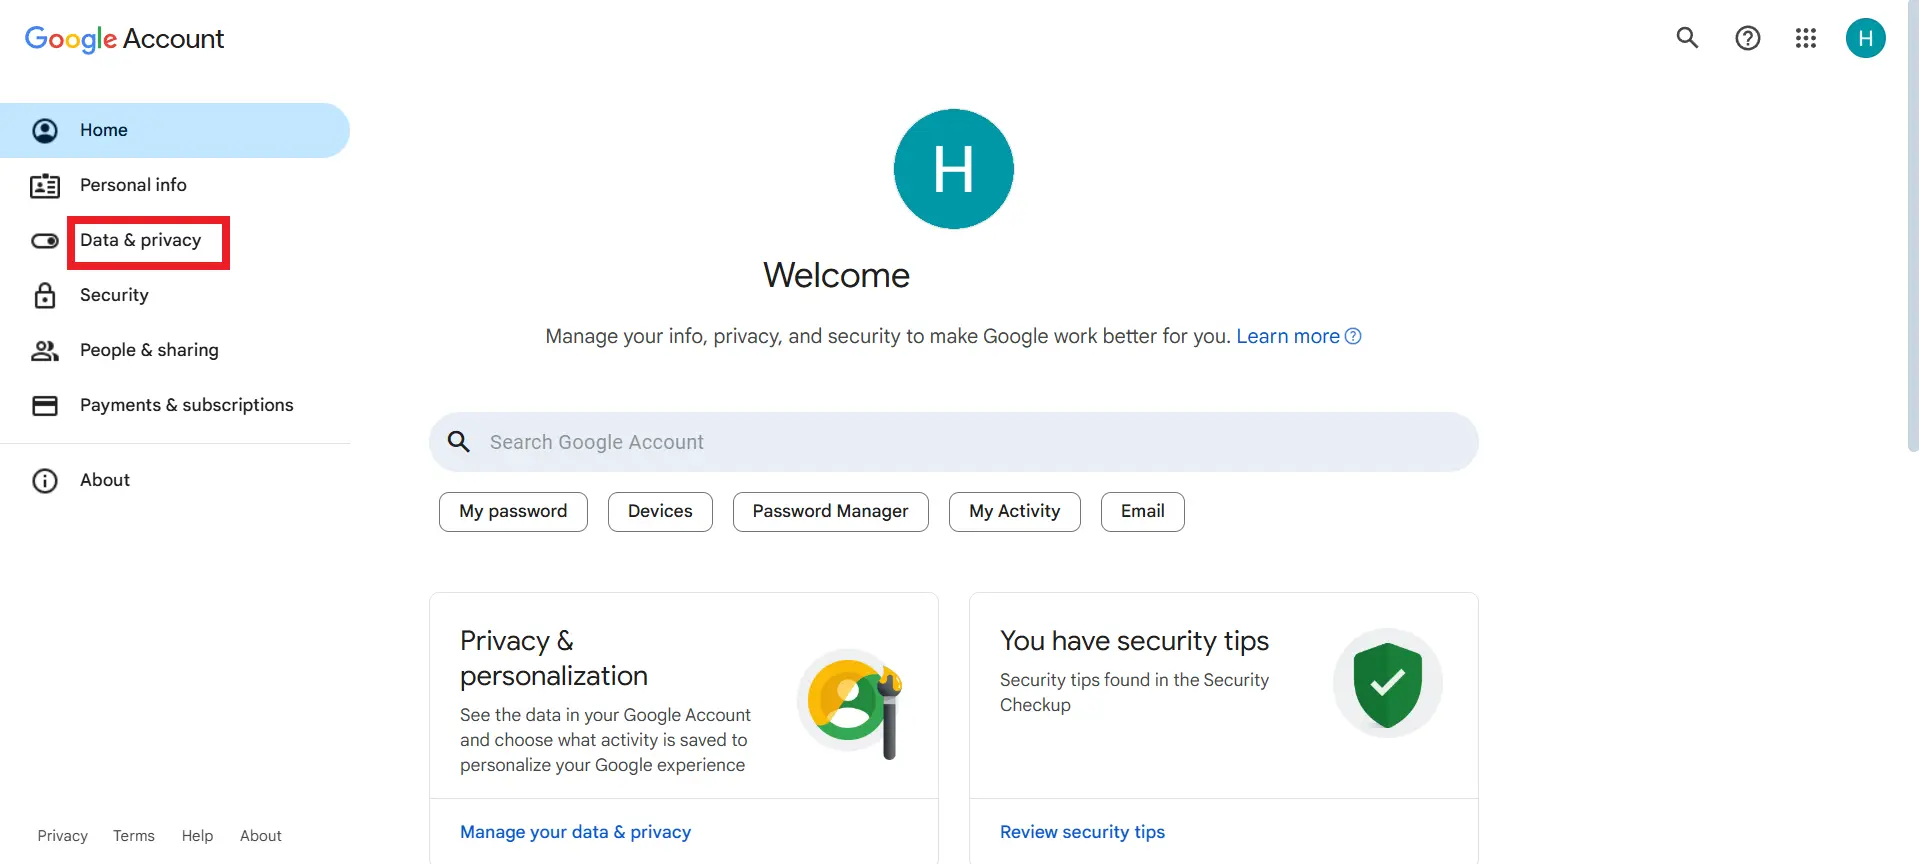Click the magnifier inside Search Google Account bar
The image size is (1919, 864).
pos(459,441)
